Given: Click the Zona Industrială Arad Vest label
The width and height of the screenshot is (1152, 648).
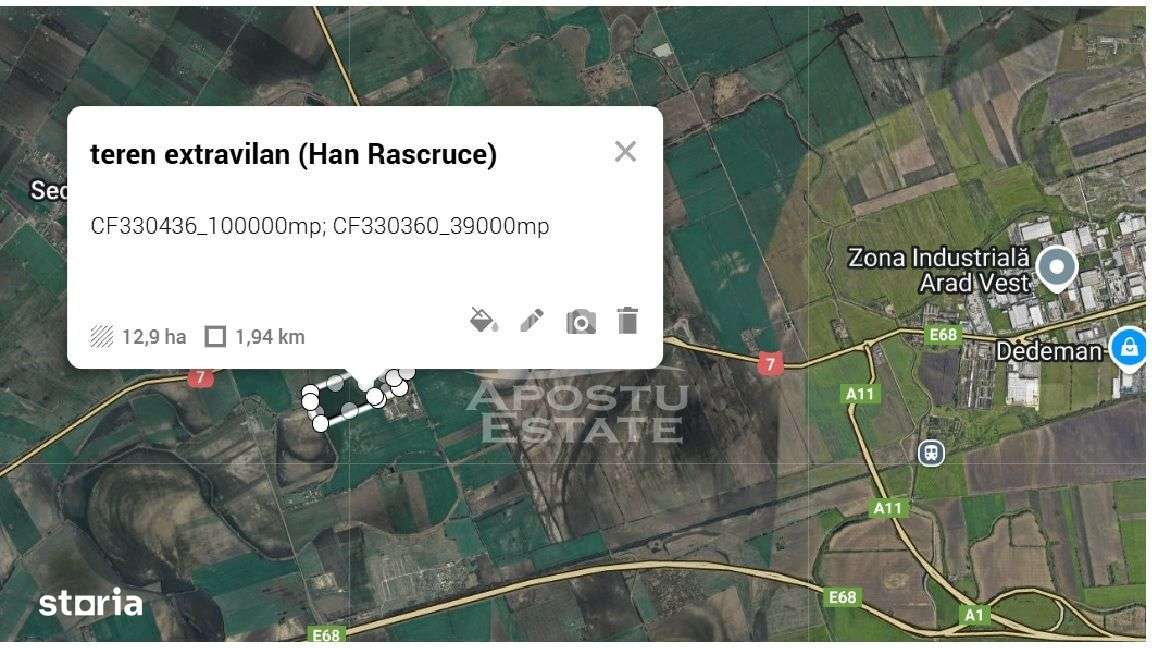Looking at the screenshot, I should click(x=939, y=270).
